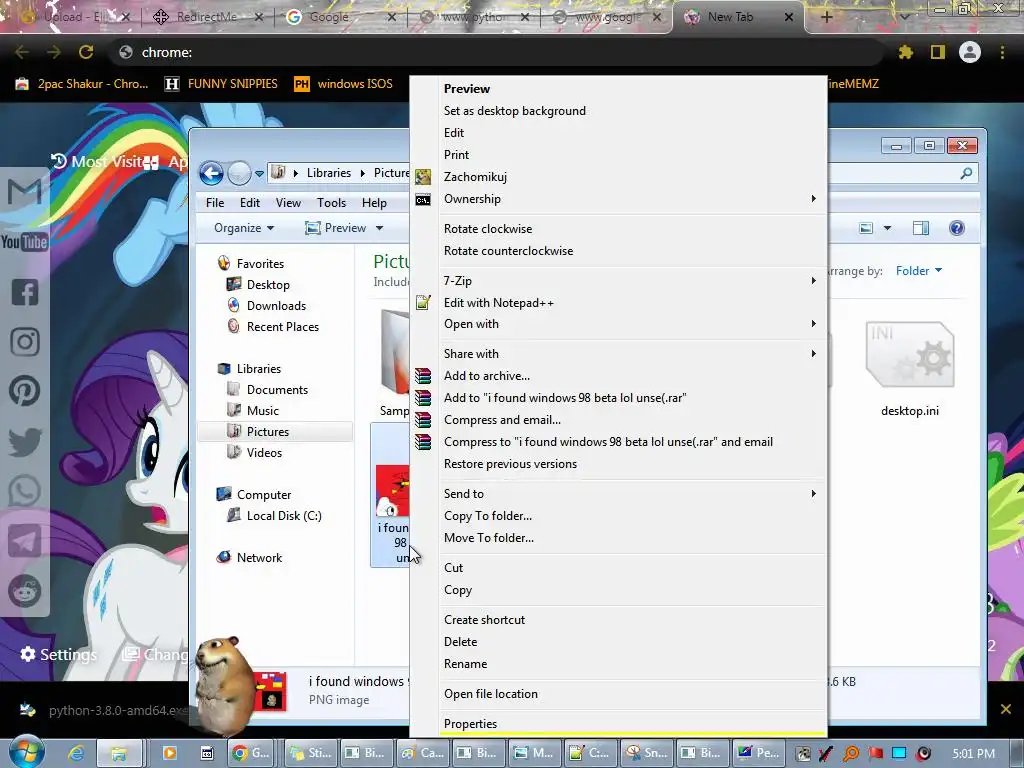Click the Chrome extensions puzzle icon
The width and height of the screenshot is (1024, 768).
click(906, 52)
